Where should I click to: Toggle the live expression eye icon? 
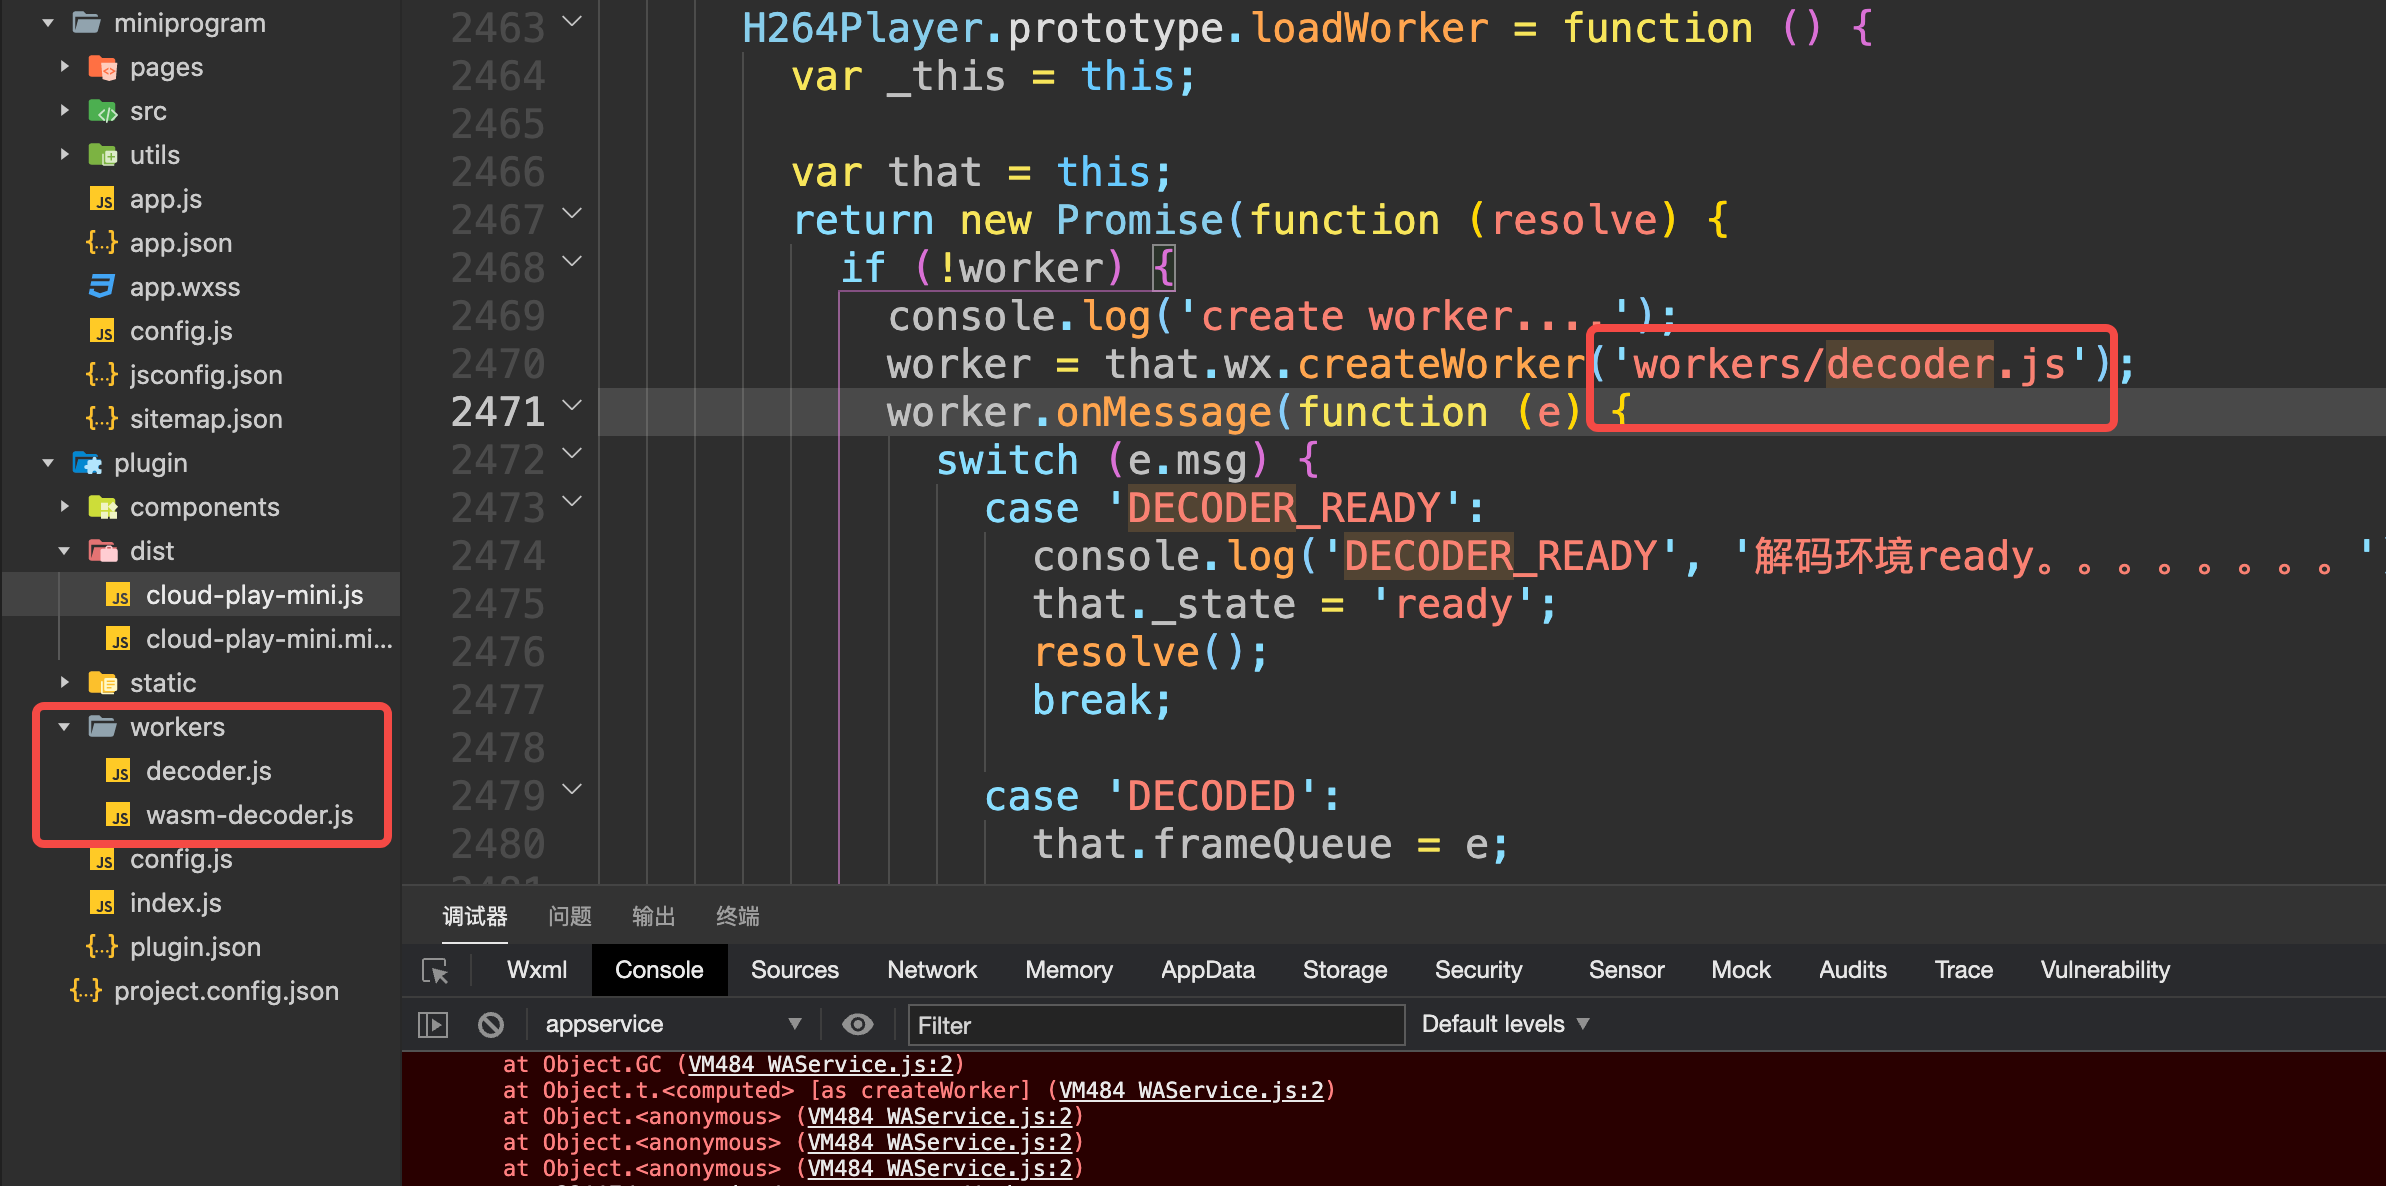(857, 1024)
